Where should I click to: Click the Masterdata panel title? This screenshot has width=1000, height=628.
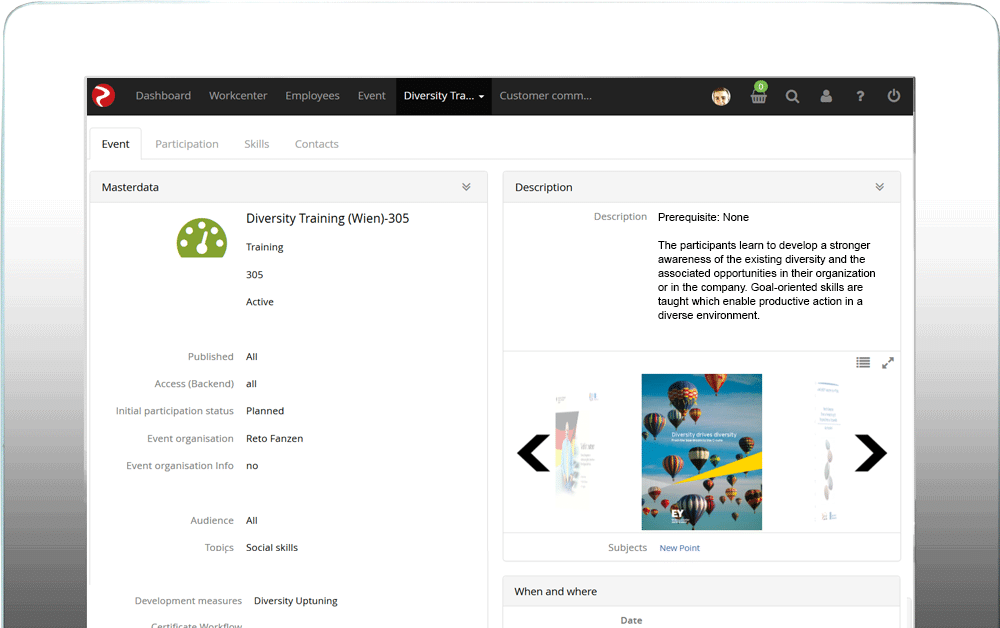pos(130,187)
